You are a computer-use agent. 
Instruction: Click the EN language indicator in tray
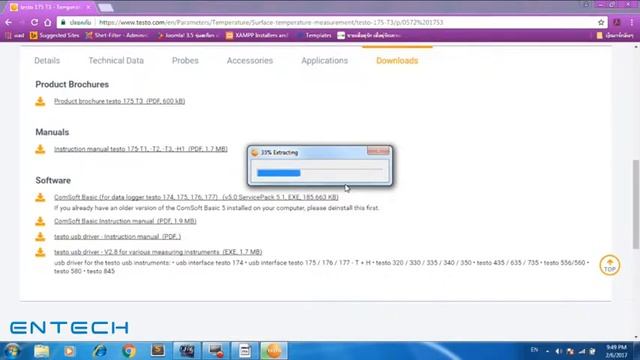coord(534,350)
